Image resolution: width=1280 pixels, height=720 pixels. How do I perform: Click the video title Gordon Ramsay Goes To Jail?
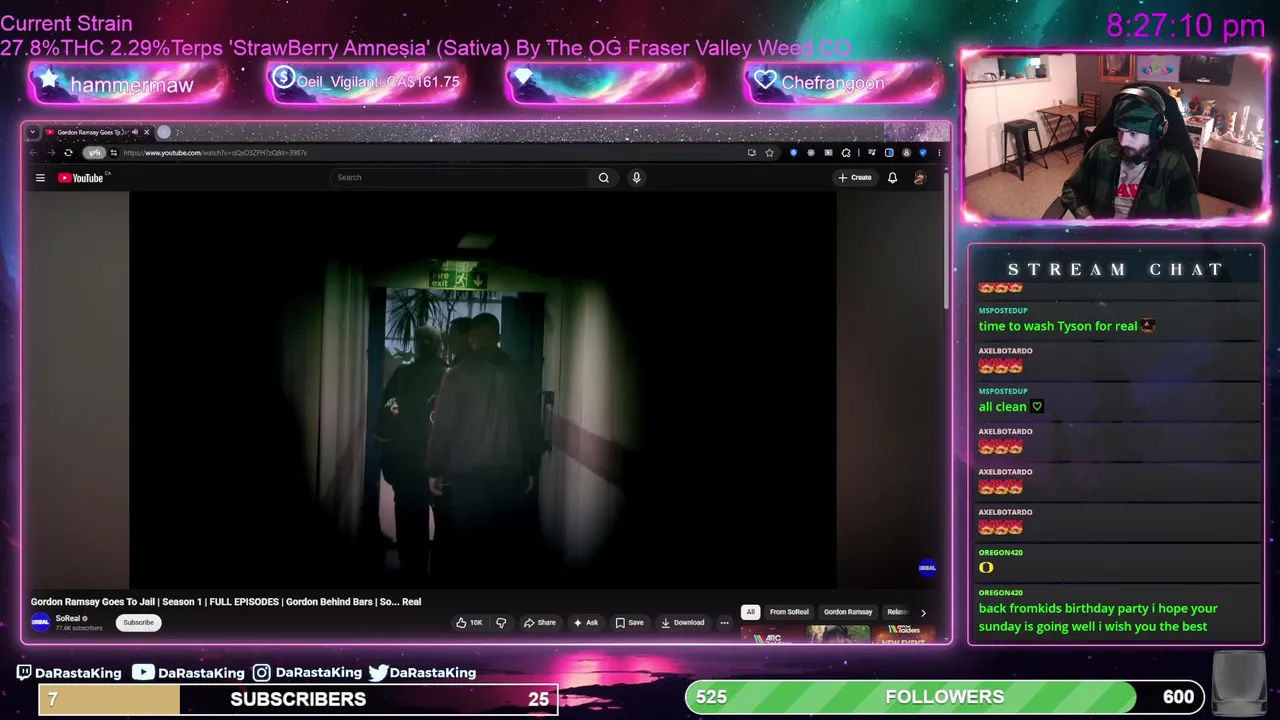click(x=226, y=602)
